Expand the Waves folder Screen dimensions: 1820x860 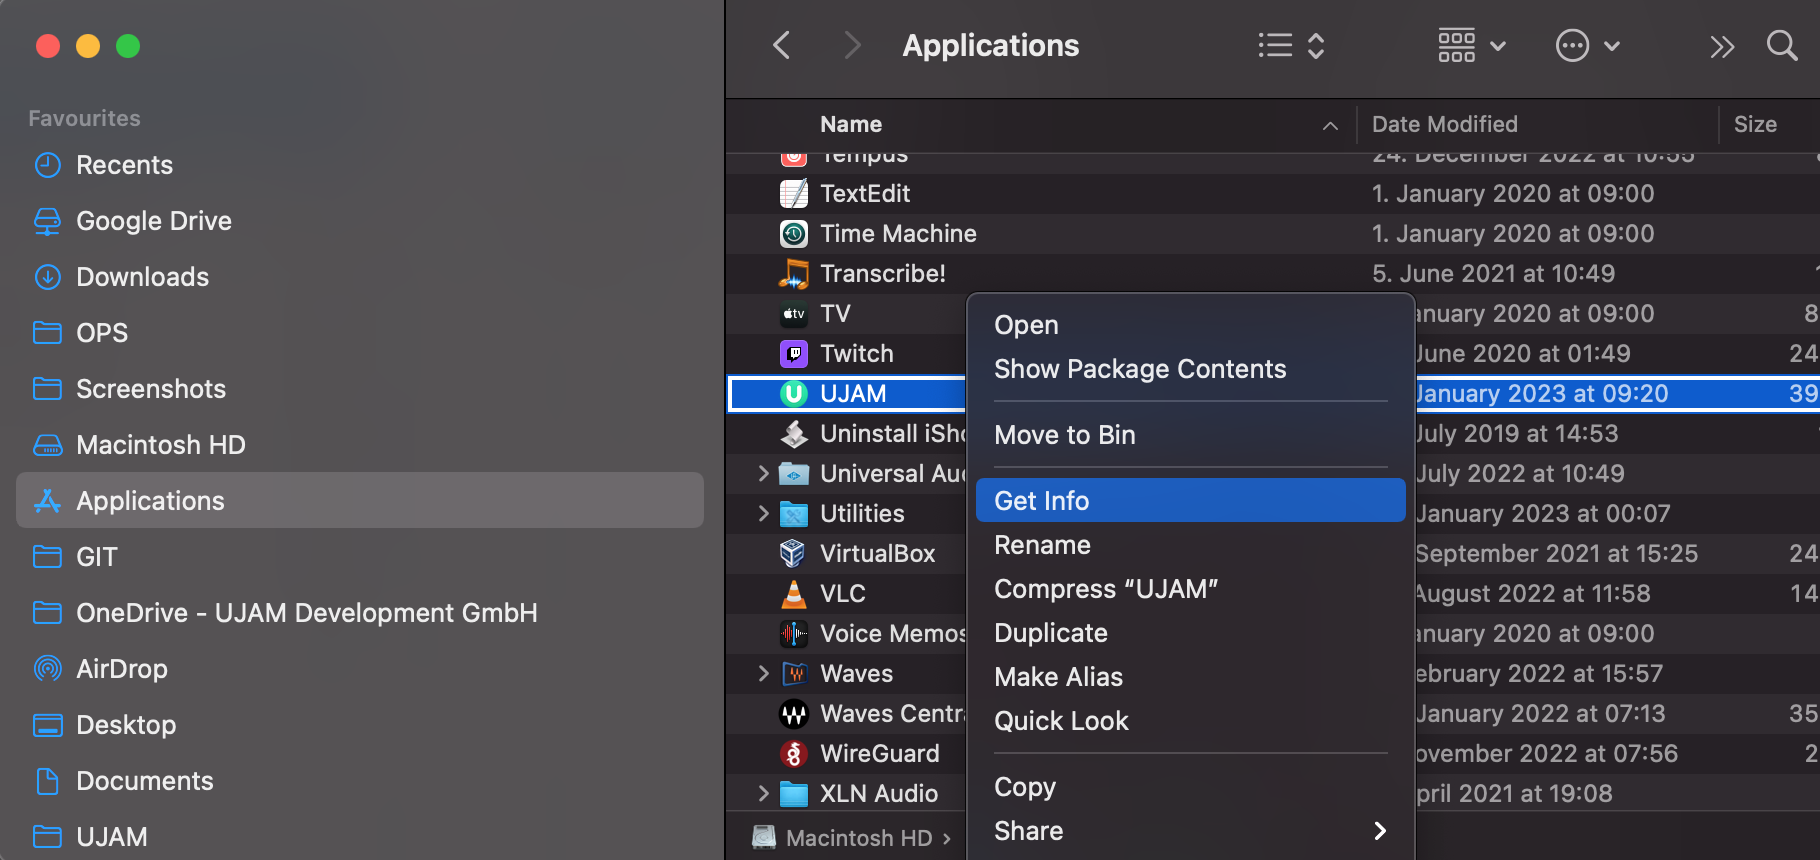763,673
